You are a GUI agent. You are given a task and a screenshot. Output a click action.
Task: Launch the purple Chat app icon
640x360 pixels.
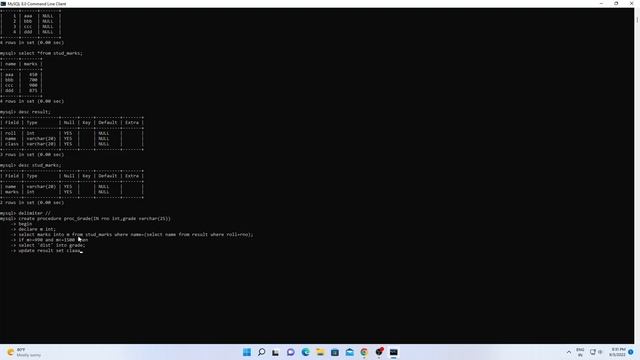click(x=291, y=352)
